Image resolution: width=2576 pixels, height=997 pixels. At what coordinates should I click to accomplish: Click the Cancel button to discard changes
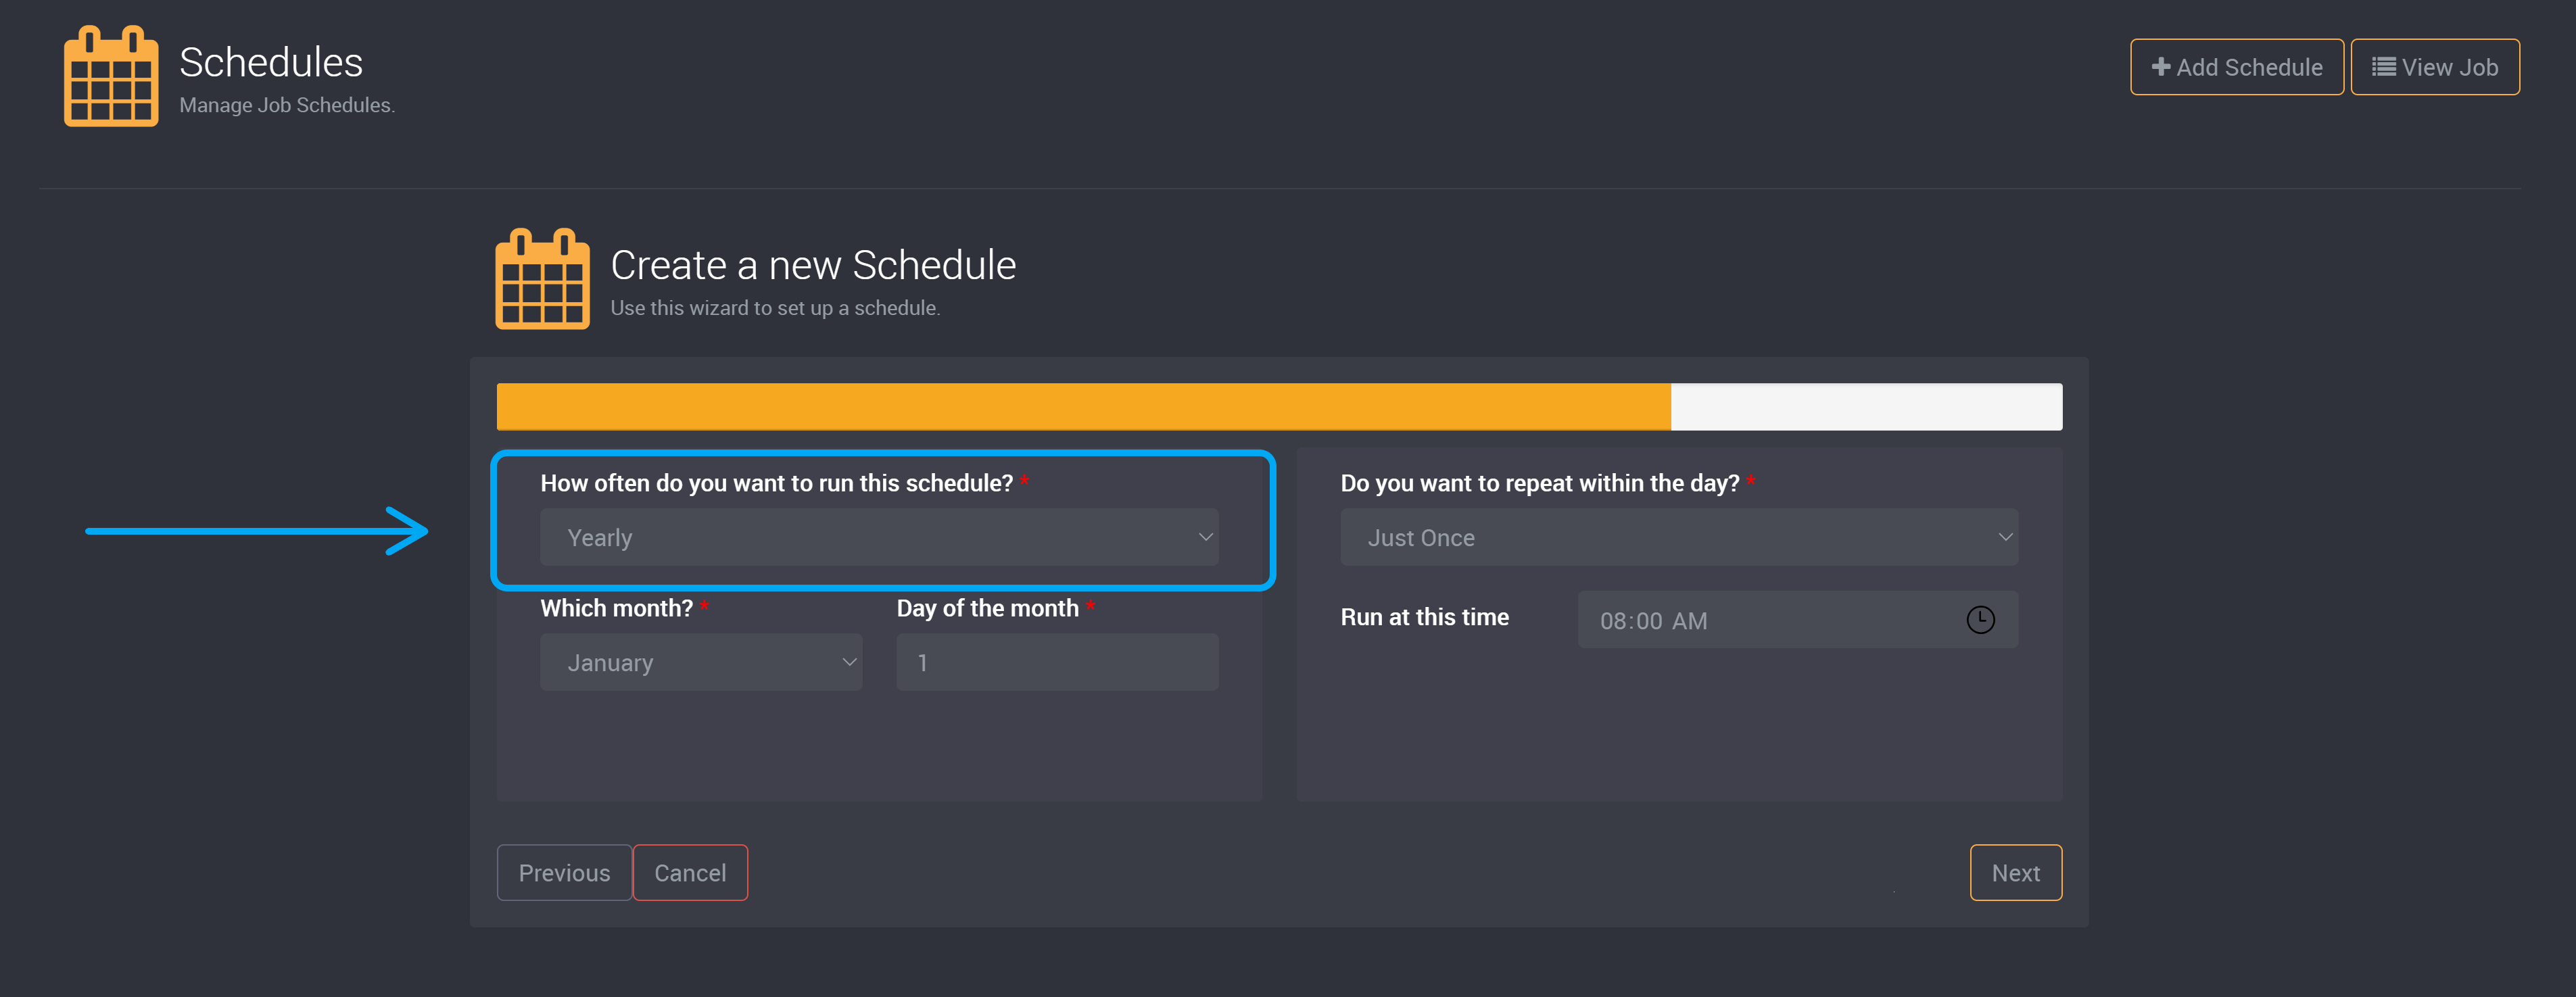[690, 872]
